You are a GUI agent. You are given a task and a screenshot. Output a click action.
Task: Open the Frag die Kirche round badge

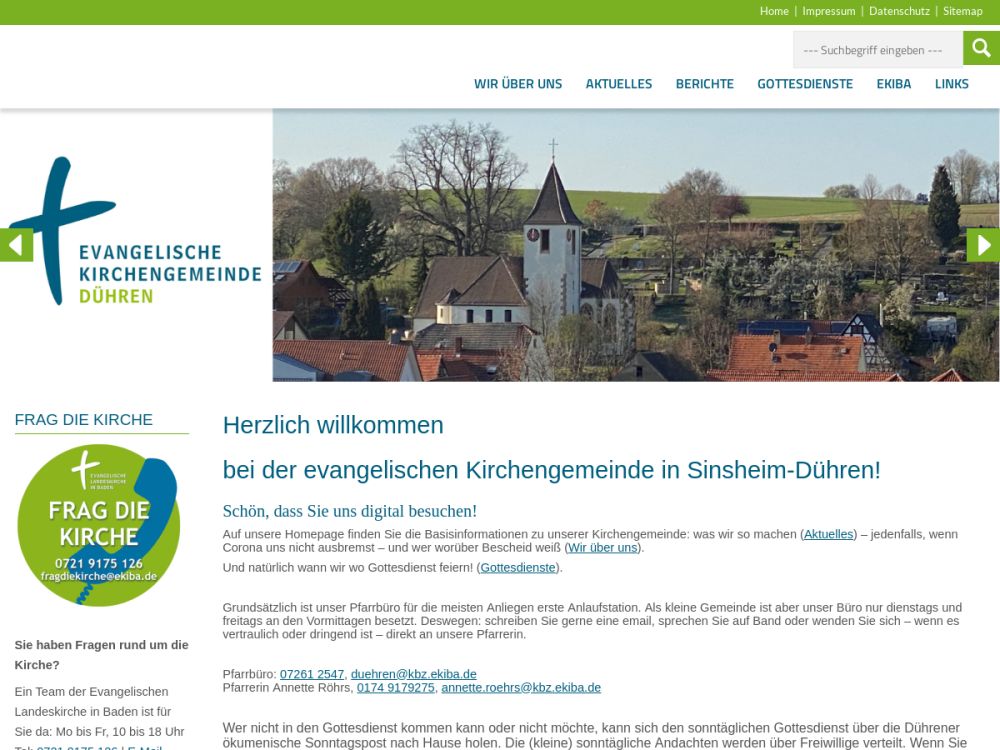click(99, 525)
